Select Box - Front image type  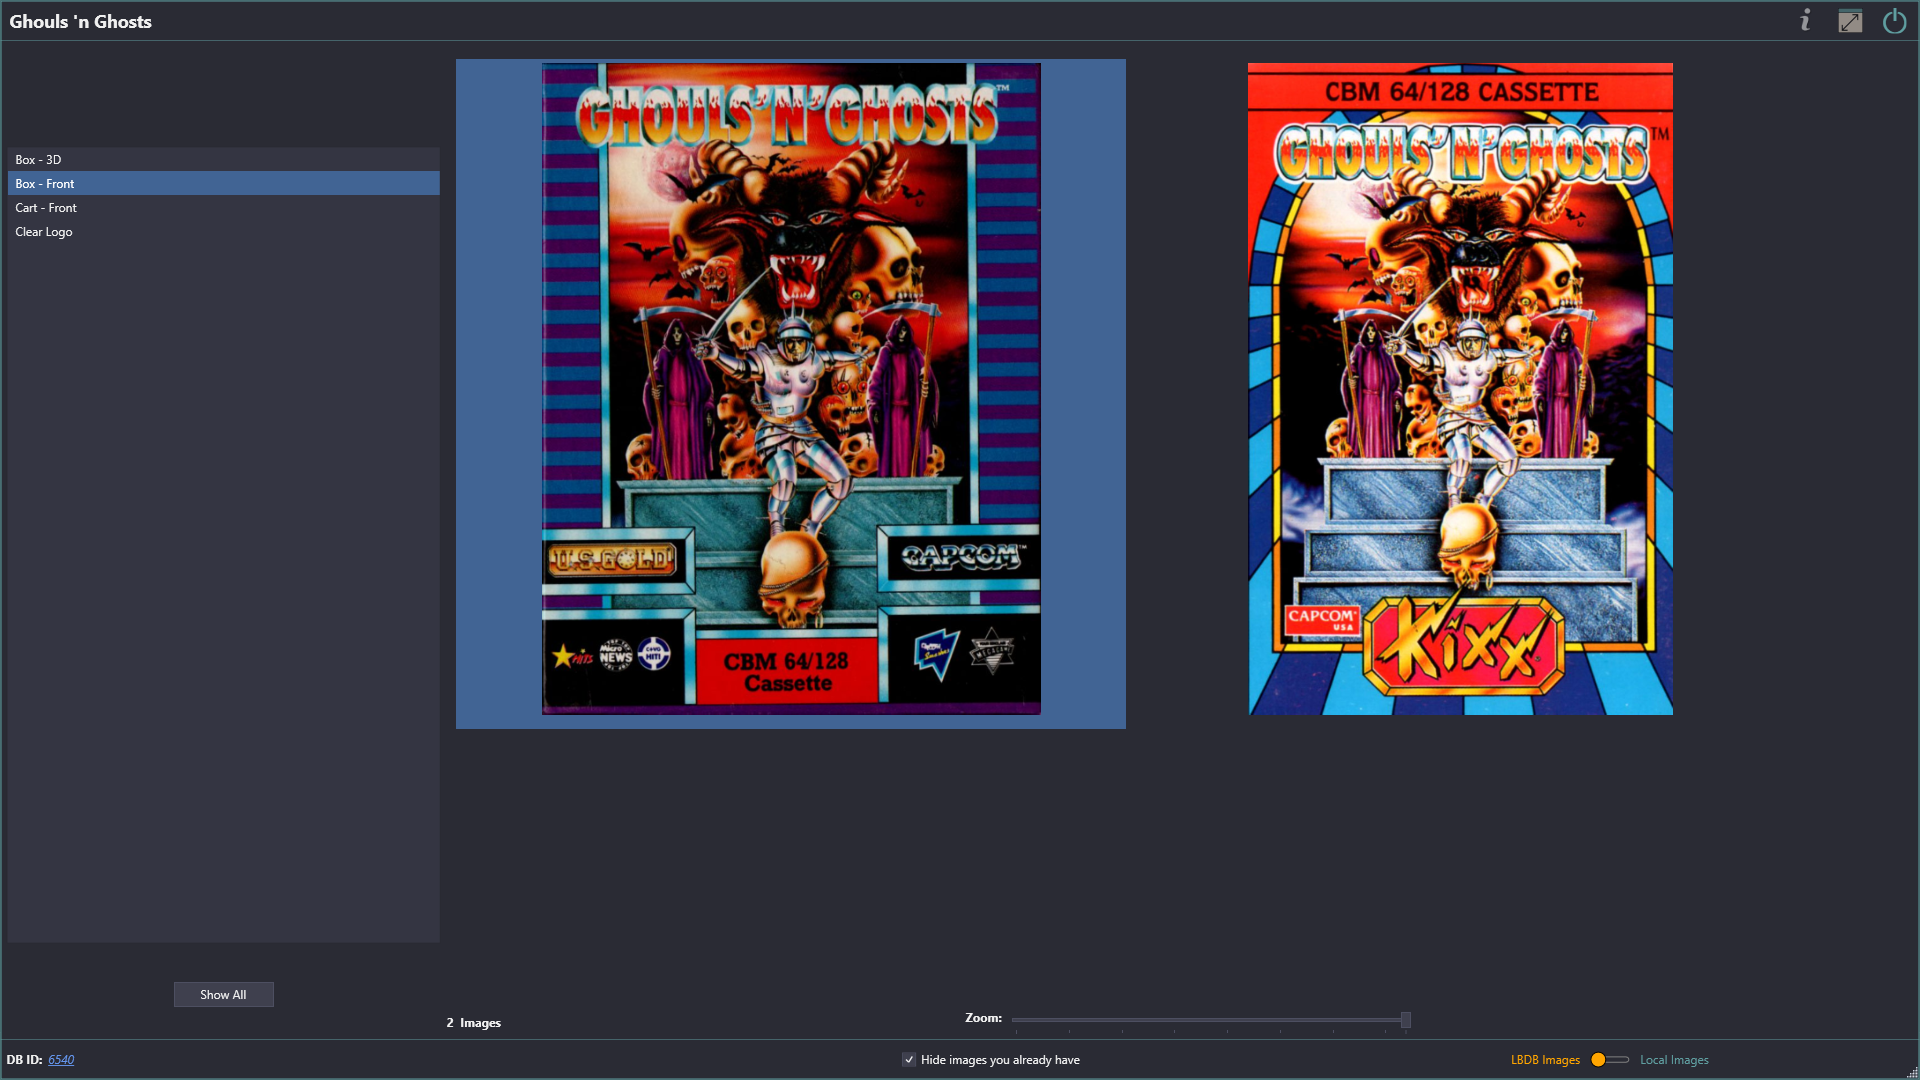click(x=224, y=184)
